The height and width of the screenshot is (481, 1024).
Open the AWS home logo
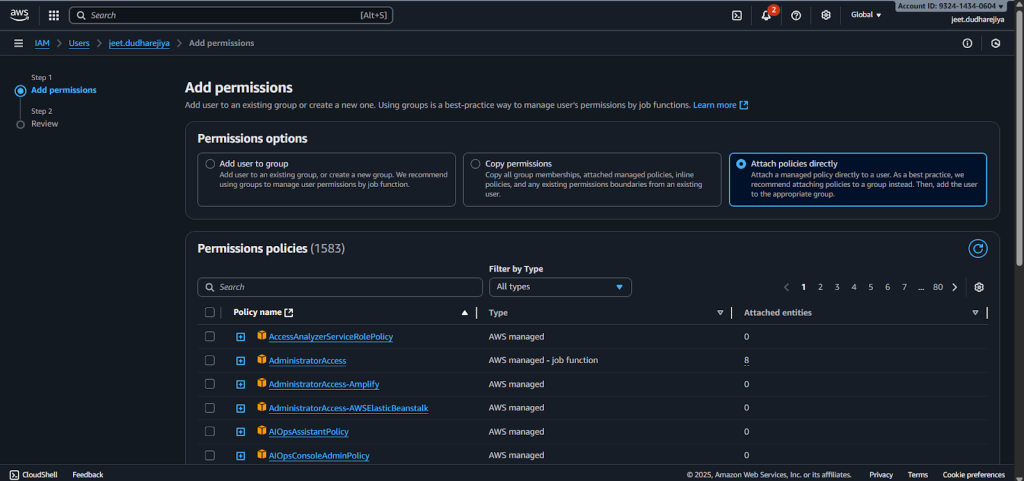pos(19,14)
